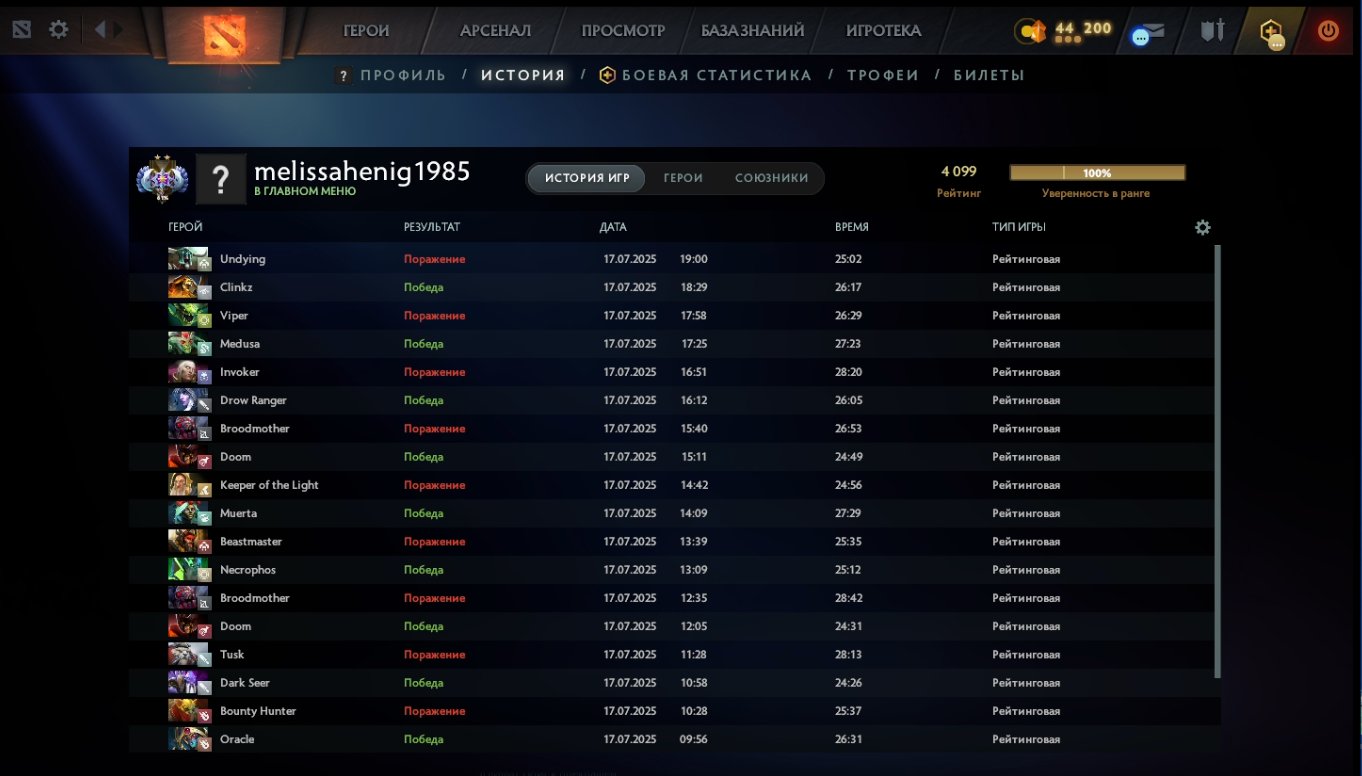Click the Necrophos hero portrait
Viewport: 1362px width, 776px height.
(189, 570)
